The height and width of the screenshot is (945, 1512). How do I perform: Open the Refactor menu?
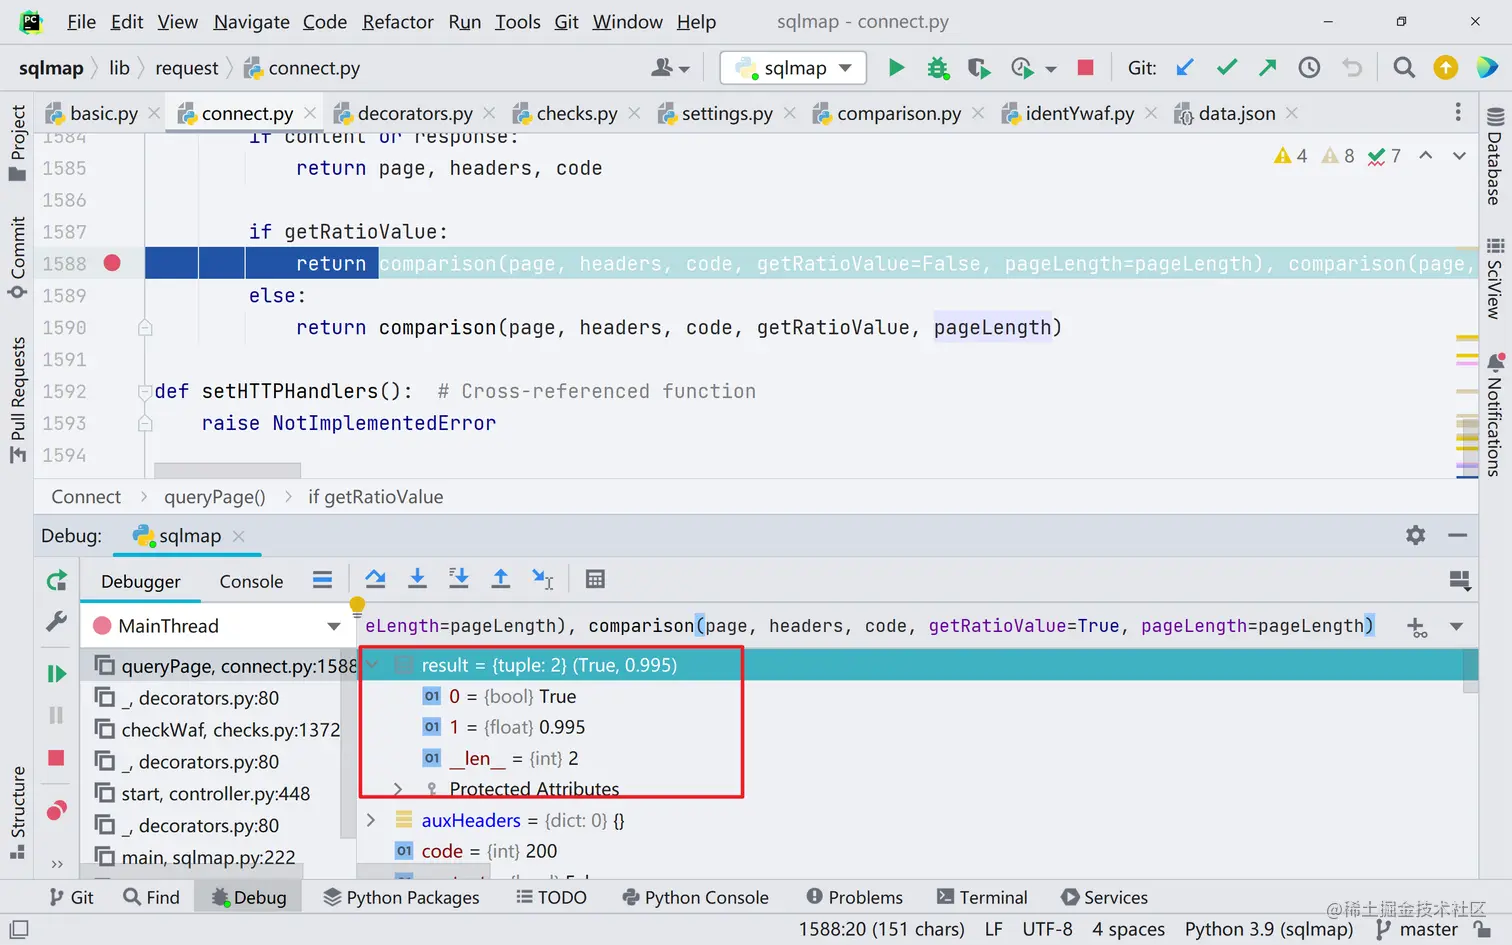pyautogui.click(x=397, y=21)
